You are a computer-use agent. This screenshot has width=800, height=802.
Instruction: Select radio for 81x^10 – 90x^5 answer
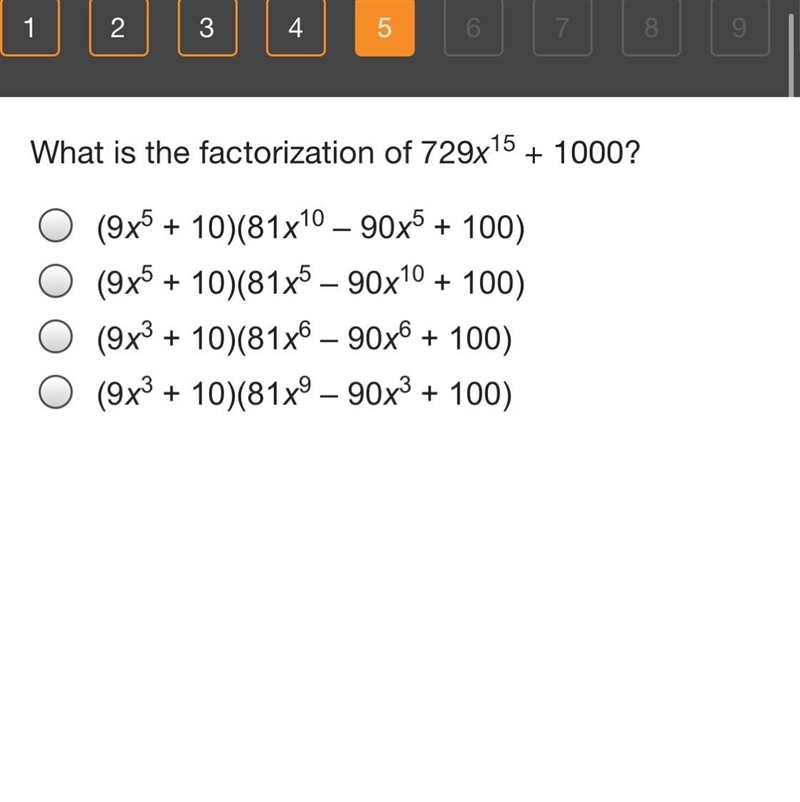[x=56, y=225]
